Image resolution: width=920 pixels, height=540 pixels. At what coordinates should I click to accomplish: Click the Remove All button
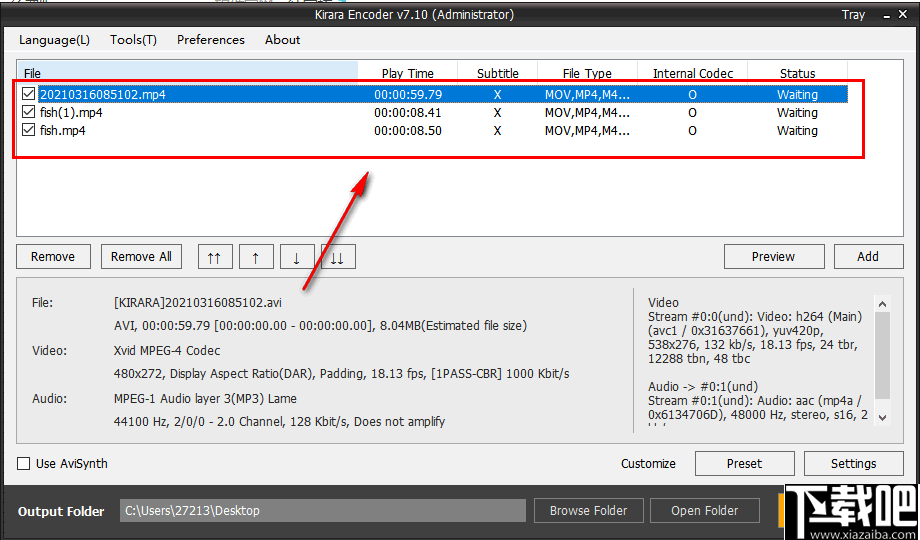click(141, 256)
